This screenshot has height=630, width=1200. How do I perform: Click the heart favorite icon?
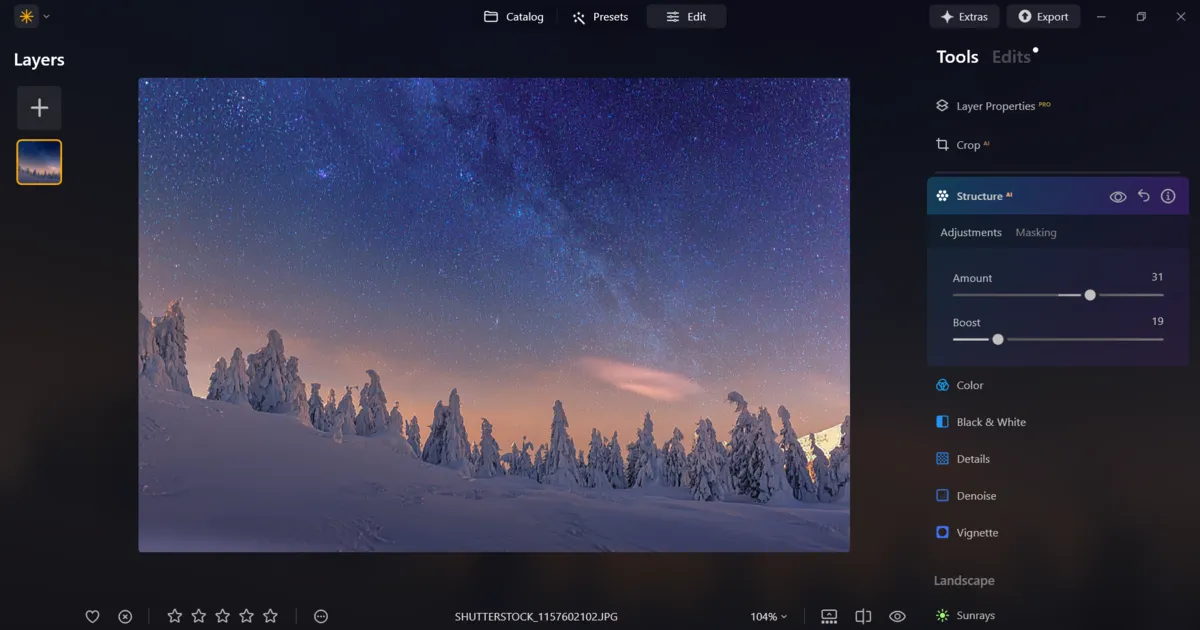click(x=92, y=617)
